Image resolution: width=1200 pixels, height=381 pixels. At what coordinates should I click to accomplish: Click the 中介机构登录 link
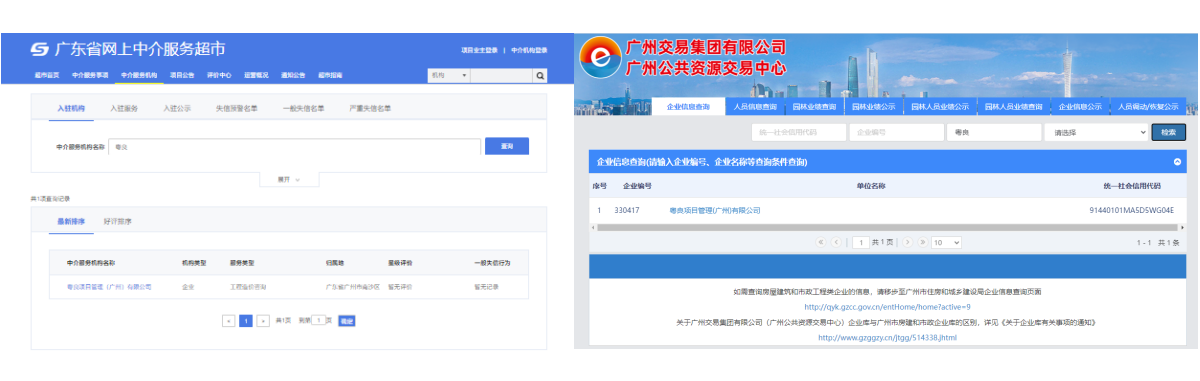tap(529, 49)
